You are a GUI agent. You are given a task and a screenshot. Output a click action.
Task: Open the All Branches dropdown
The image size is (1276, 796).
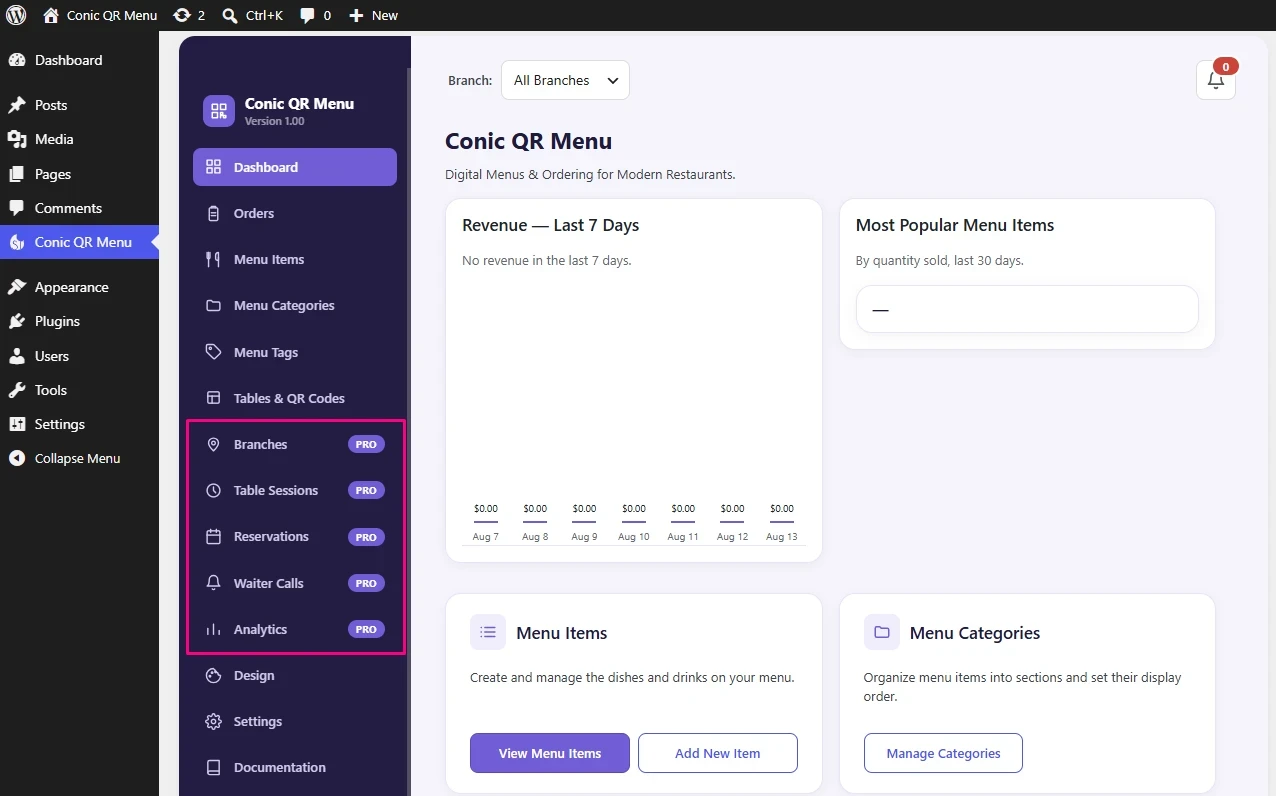pyautogui.click(x=565, y=80)
